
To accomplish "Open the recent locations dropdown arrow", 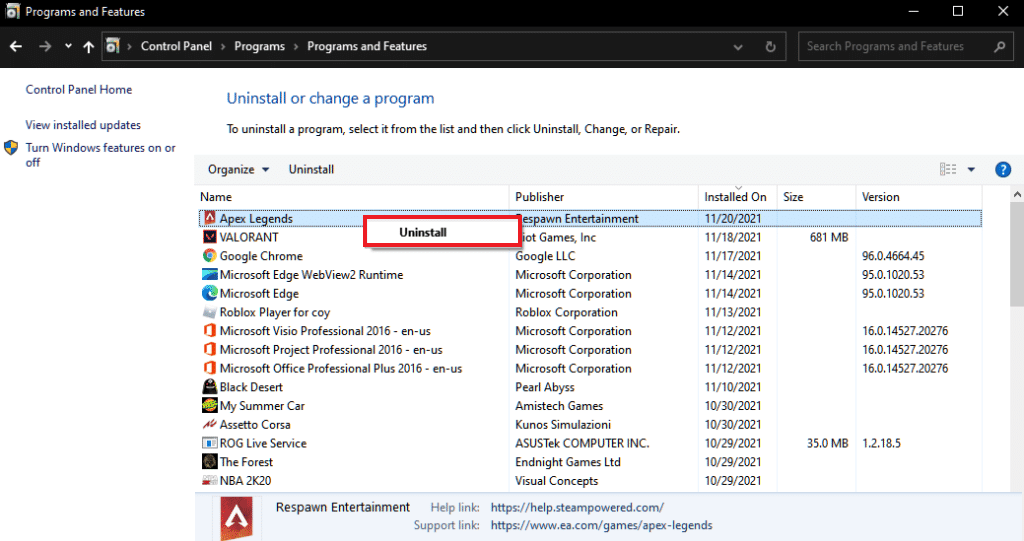I will [x=68, y=46].
